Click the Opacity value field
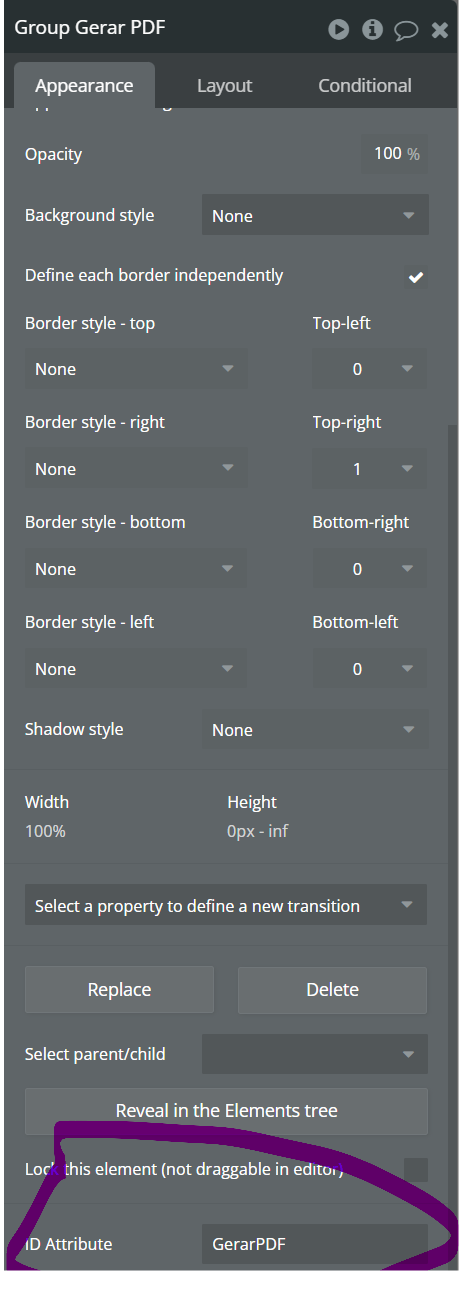 click(396, 154)
